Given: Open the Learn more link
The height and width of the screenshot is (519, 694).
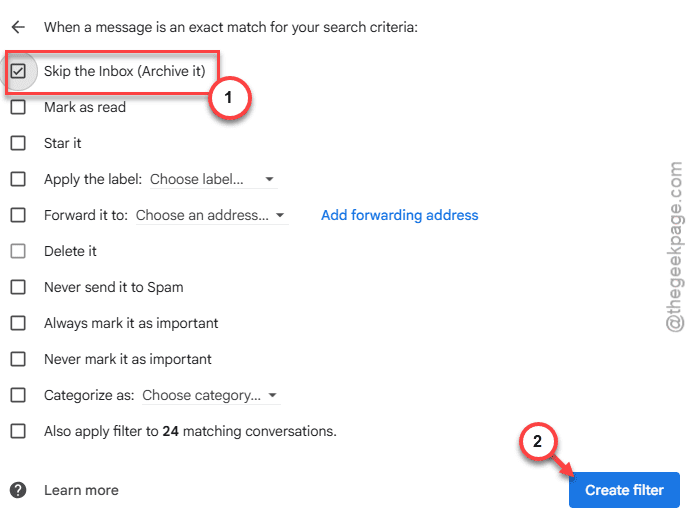Looking at the screenshot, I should (81, 490).
